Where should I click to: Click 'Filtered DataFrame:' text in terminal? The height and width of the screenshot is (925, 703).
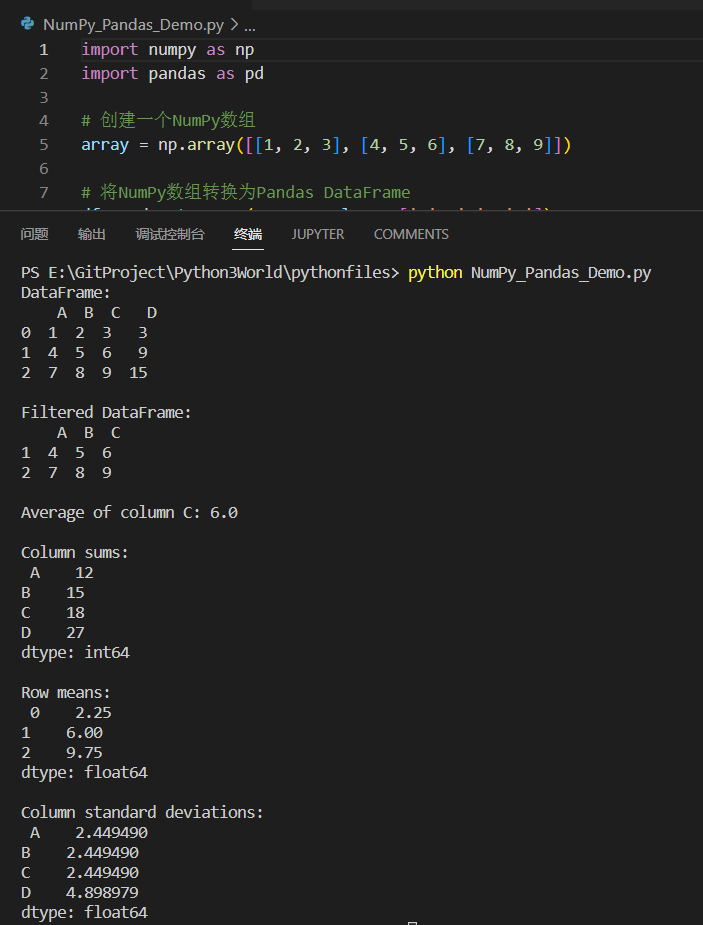click(106, 412)
